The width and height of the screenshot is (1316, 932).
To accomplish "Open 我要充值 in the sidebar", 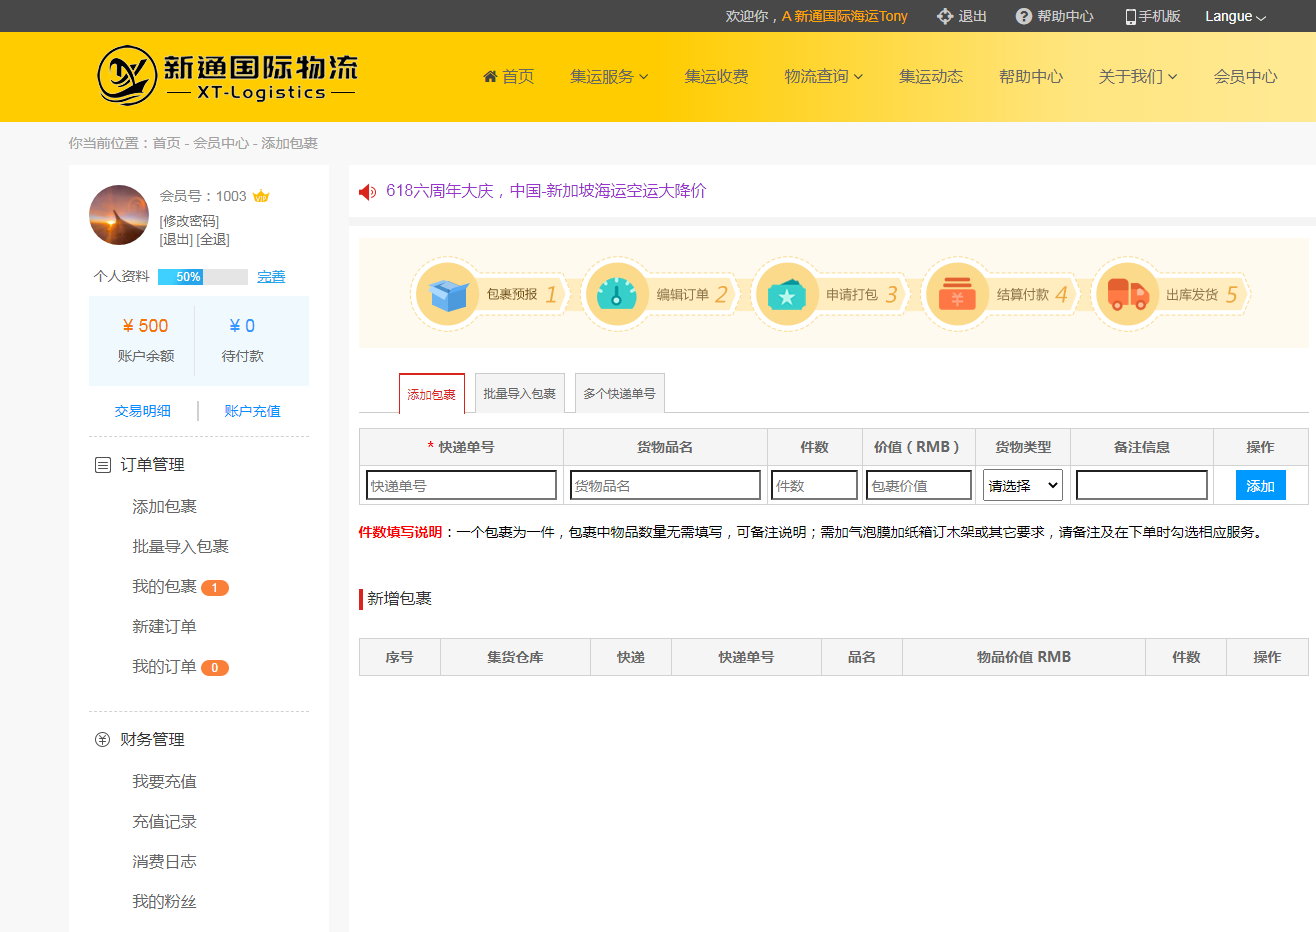I will point(164,782).
